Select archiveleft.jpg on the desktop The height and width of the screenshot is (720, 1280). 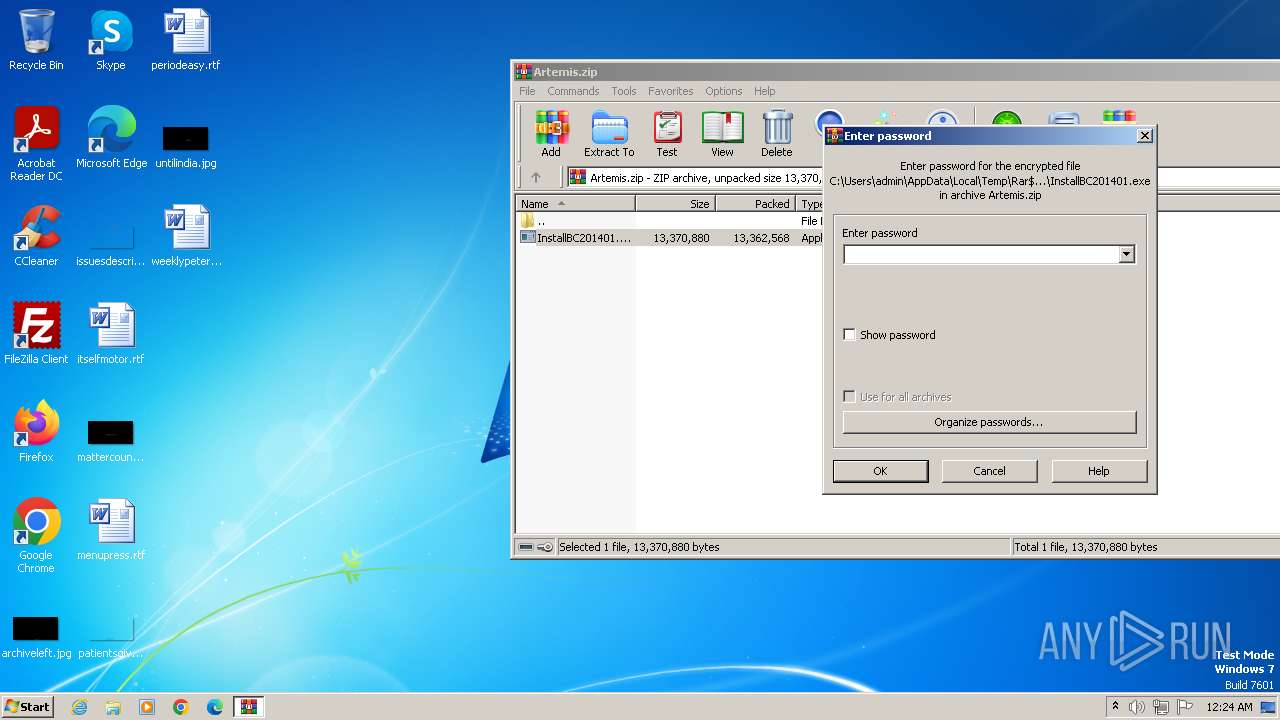36,636
